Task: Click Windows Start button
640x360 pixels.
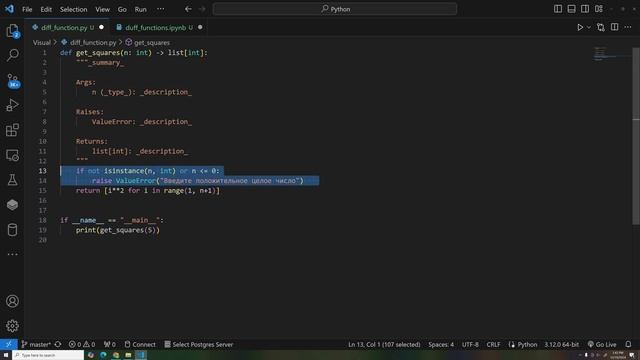Action: pyautogui.click(x=6, y=355)
